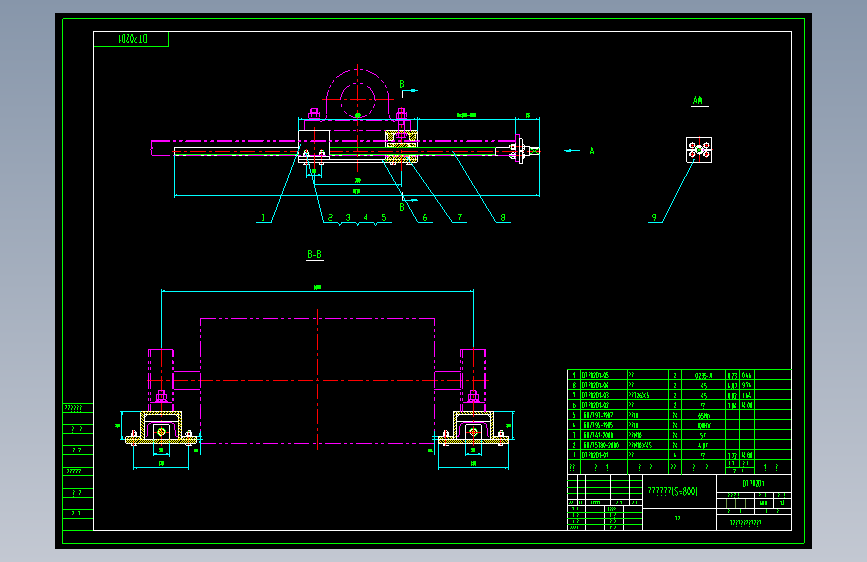Screen dimensions: 867x562
Task: Click part balloon number 8
Action: pyautogui.click(x=503, y=217)
